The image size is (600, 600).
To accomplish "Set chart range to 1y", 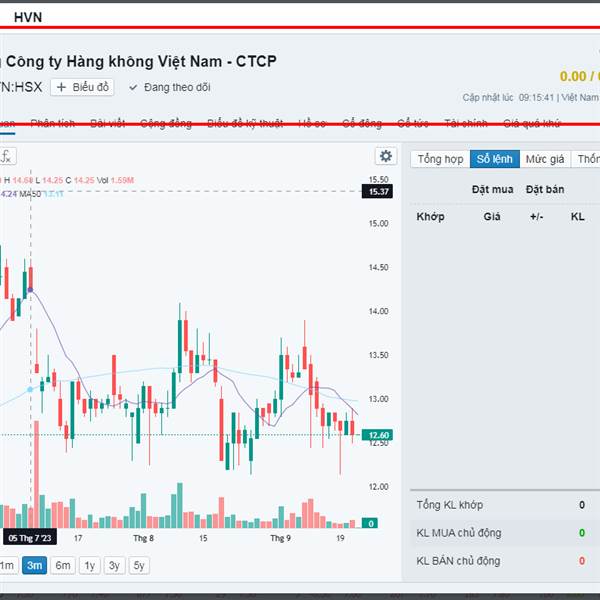I will (x=89, y=565).
